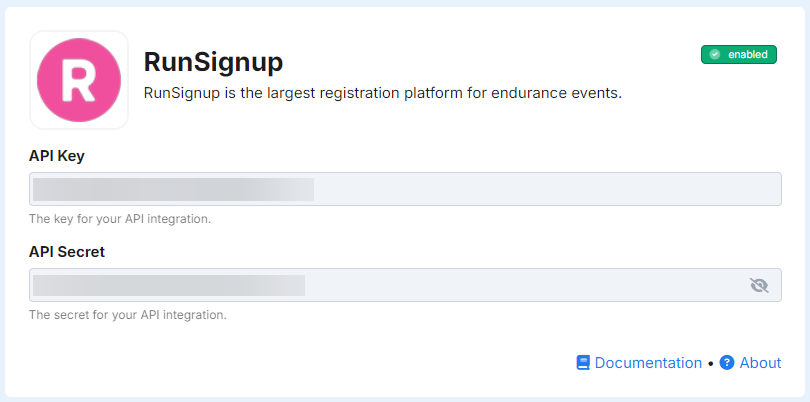Click the green enabled status badge

tap(739, 55)
